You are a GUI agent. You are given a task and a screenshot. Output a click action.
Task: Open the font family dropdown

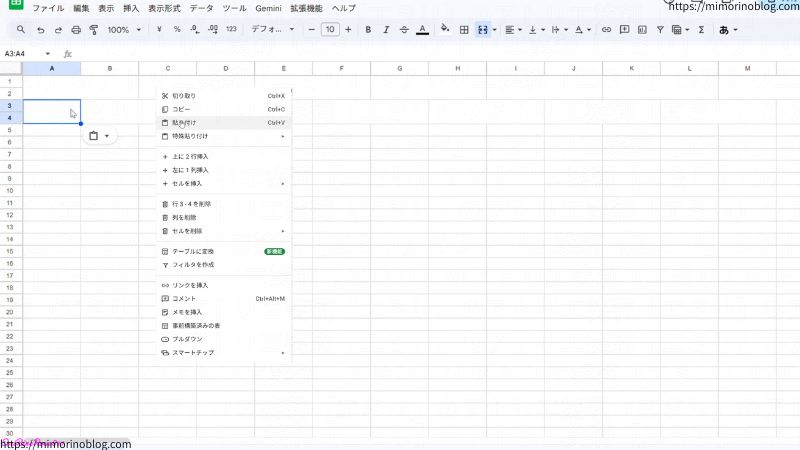[272, 30]
